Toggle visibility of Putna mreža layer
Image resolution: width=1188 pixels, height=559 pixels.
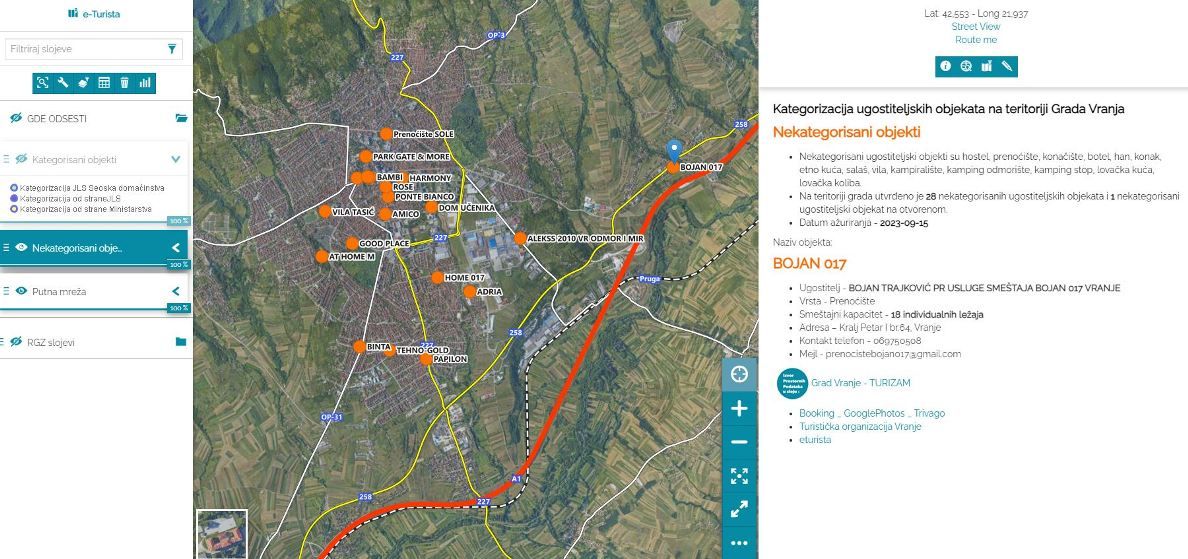point(21,291)
